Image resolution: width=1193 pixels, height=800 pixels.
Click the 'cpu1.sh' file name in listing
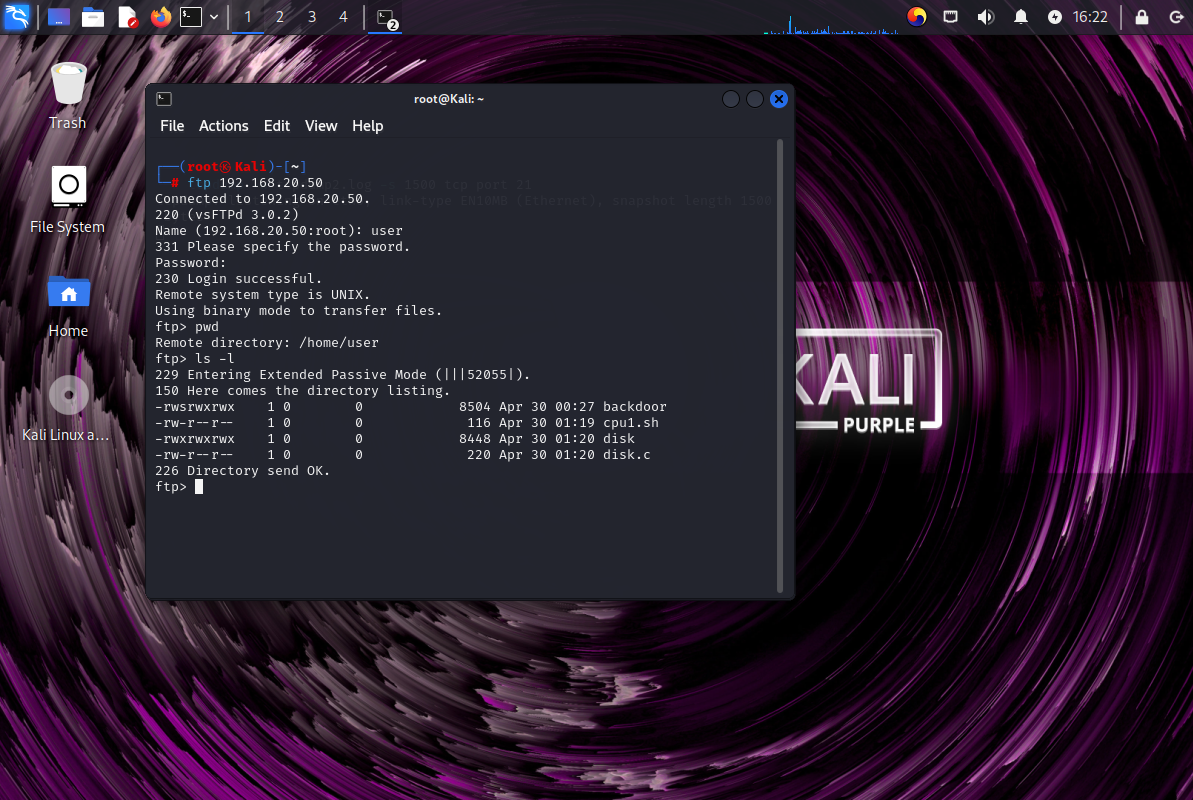[631, 422]
